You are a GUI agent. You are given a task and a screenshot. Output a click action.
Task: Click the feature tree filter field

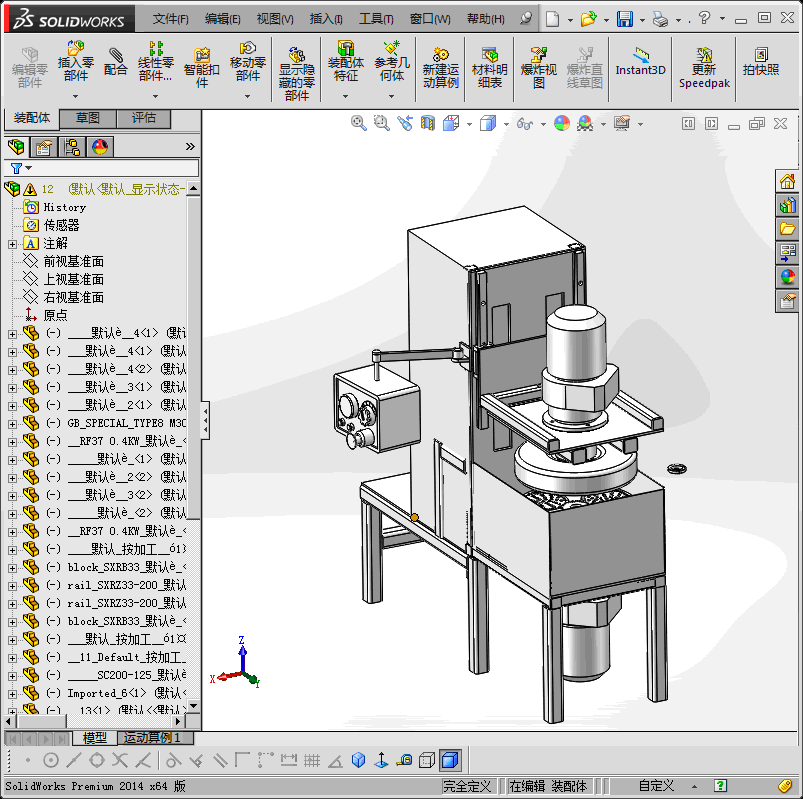[101, 168]
